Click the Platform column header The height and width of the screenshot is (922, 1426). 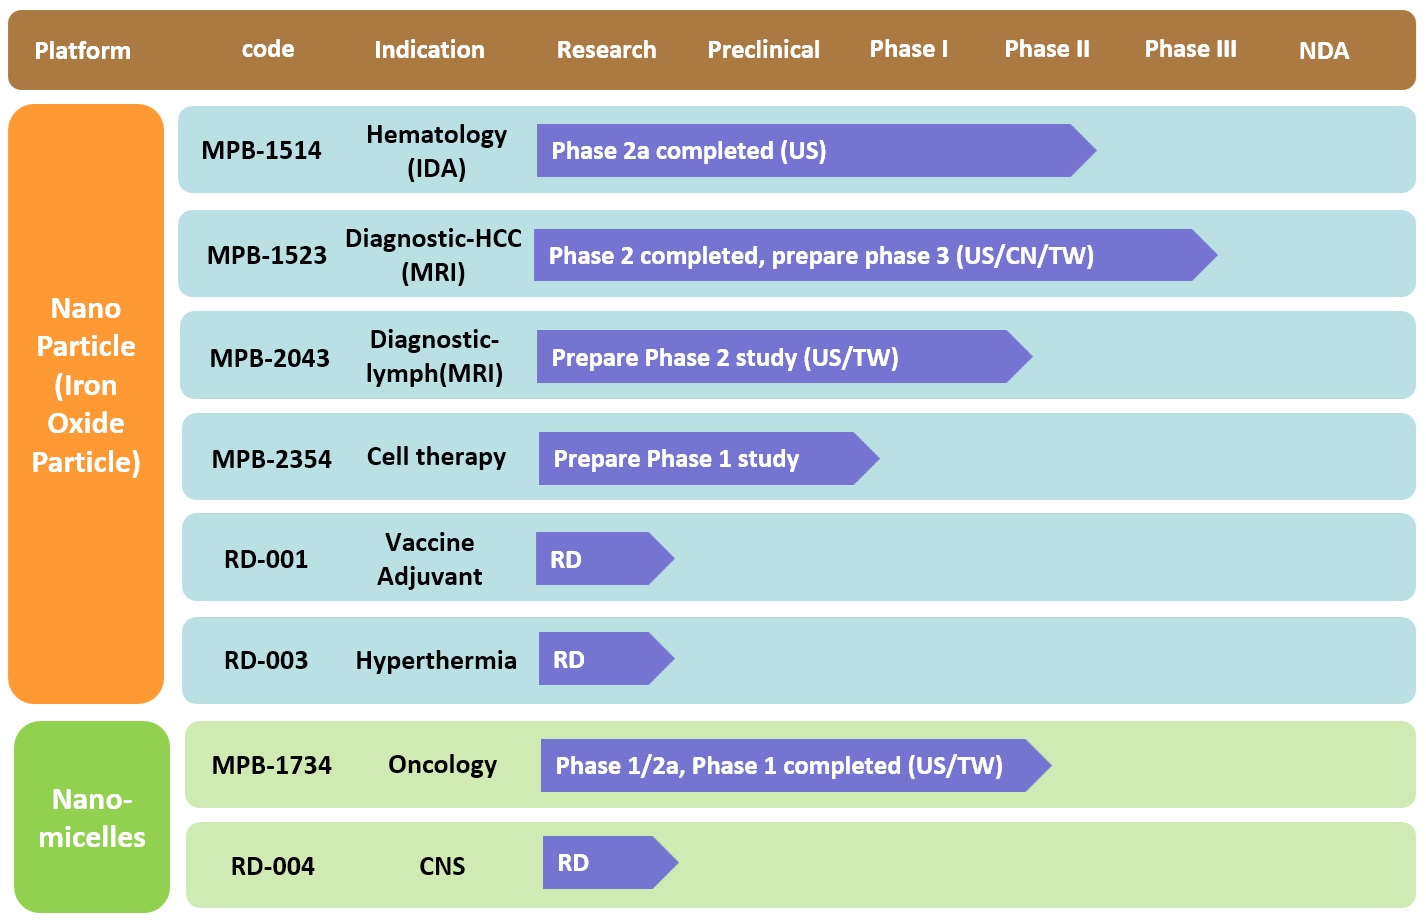click(x=83, y=50)
